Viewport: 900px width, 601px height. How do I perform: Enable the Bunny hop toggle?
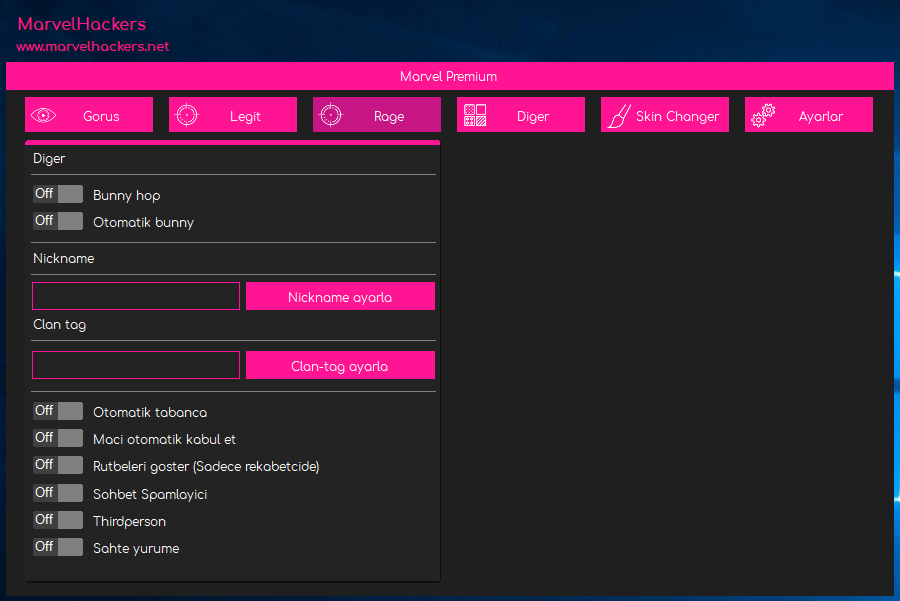pos(58,193)
